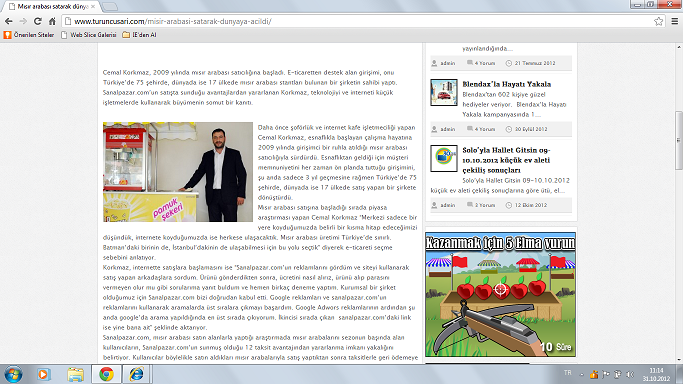Open the IE'den Al bookmarks folder
The width and height of the screenshot is (683, 384).
coord(139,35)
